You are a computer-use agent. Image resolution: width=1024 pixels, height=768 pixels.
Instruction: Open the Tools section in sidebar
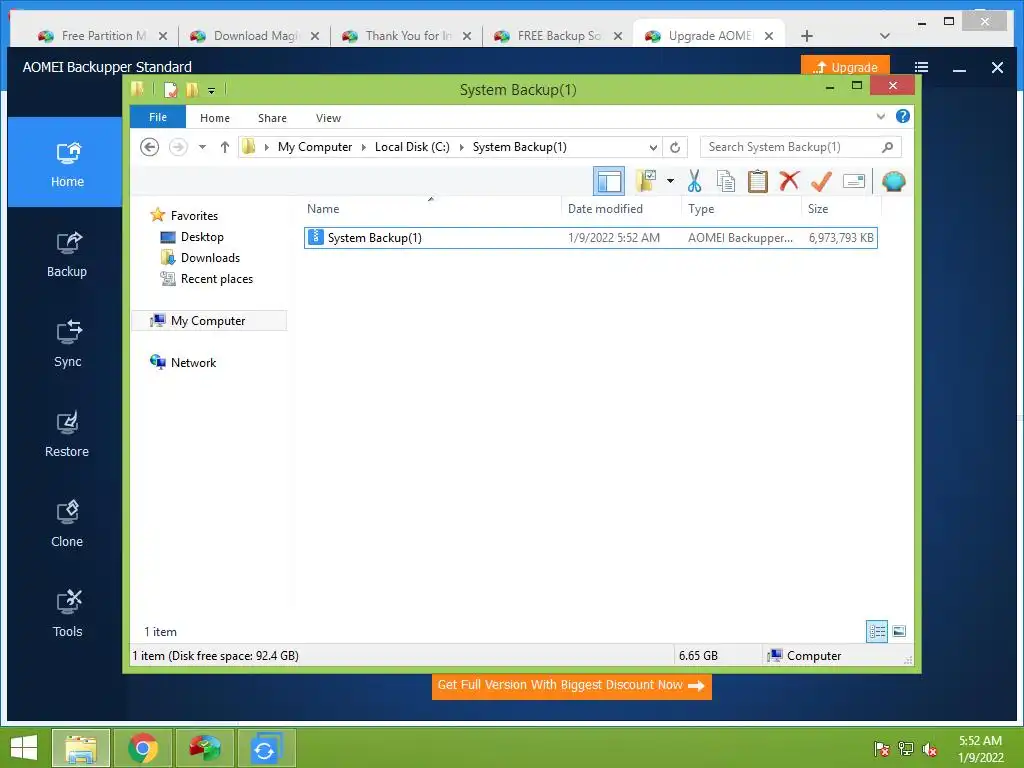click(67, 615)
